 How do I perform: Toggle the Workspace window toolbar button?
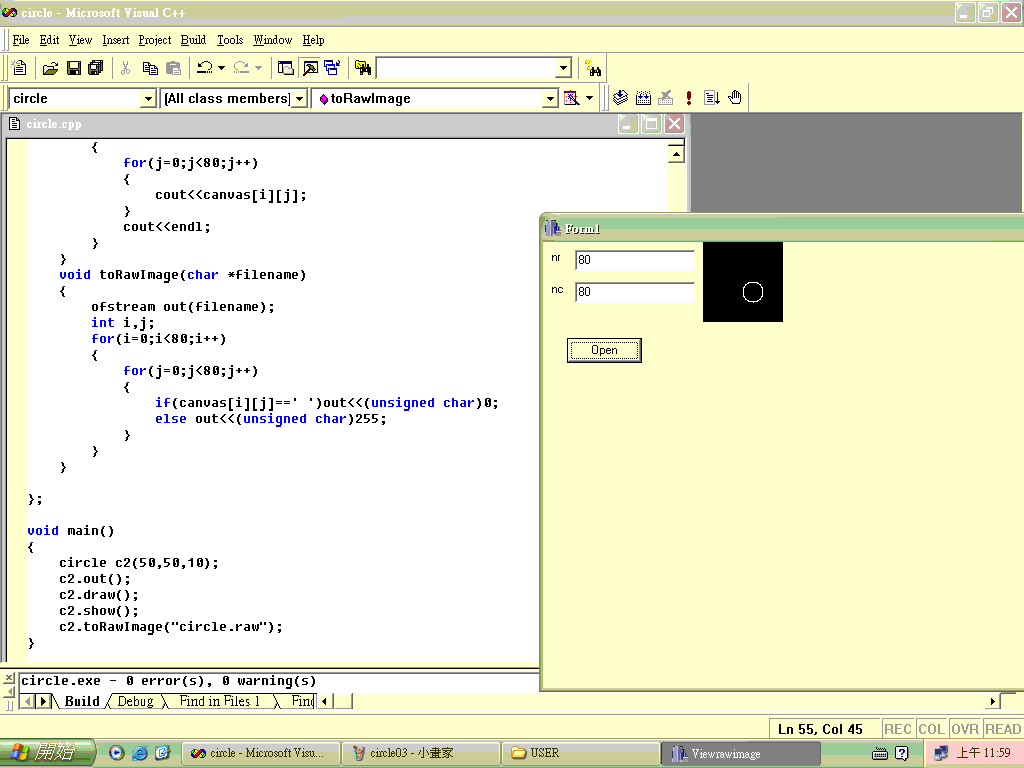(x=286, y=68)
